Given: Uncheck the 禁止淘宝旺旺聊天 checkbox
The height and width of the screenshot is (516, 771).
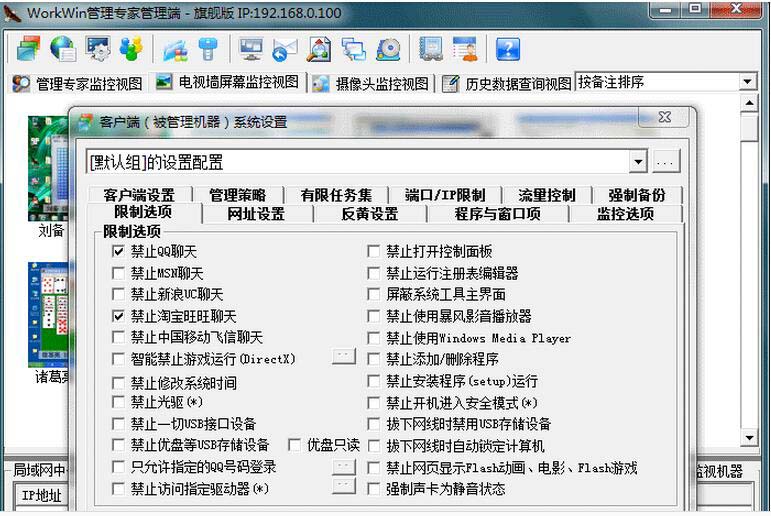Looking at the screenshot, I should click(118, 316).
